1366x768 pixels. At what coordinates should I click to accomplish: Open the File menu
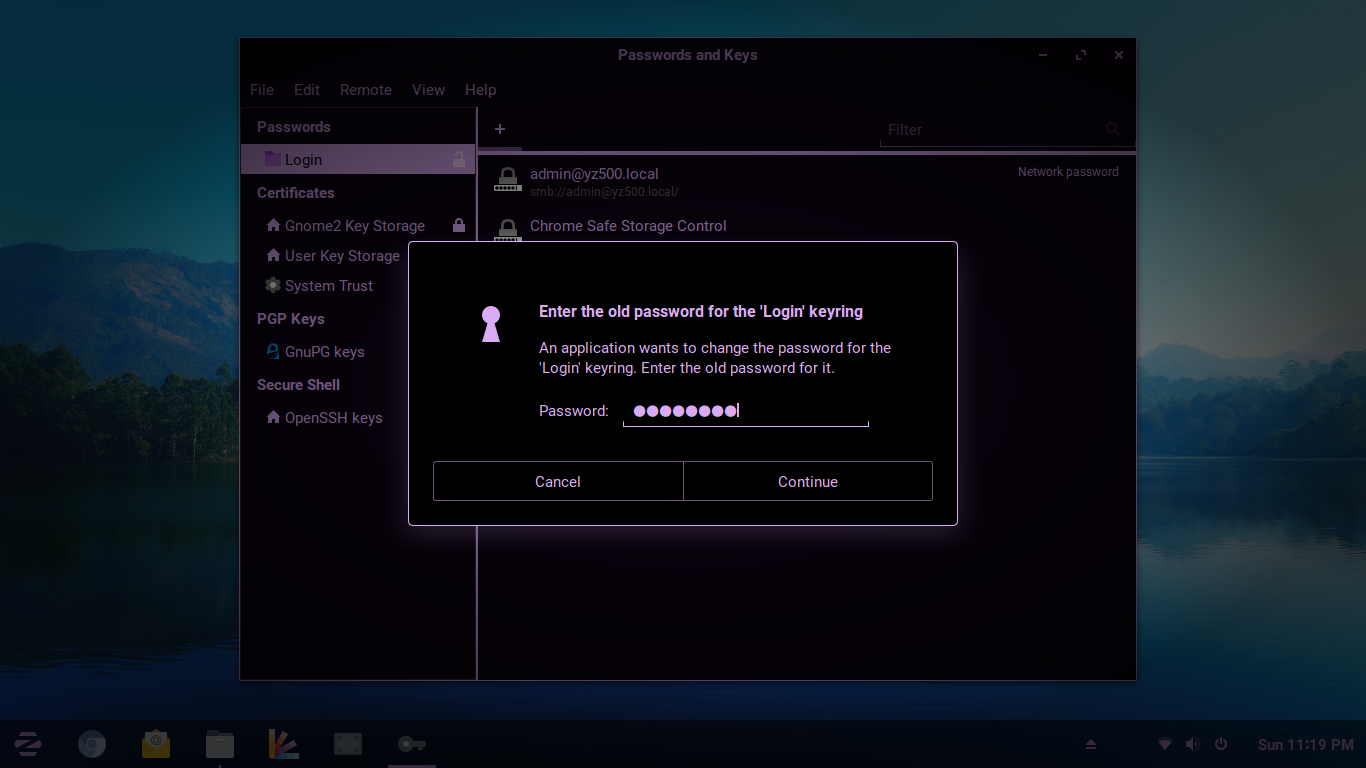(x=262, y=90)
